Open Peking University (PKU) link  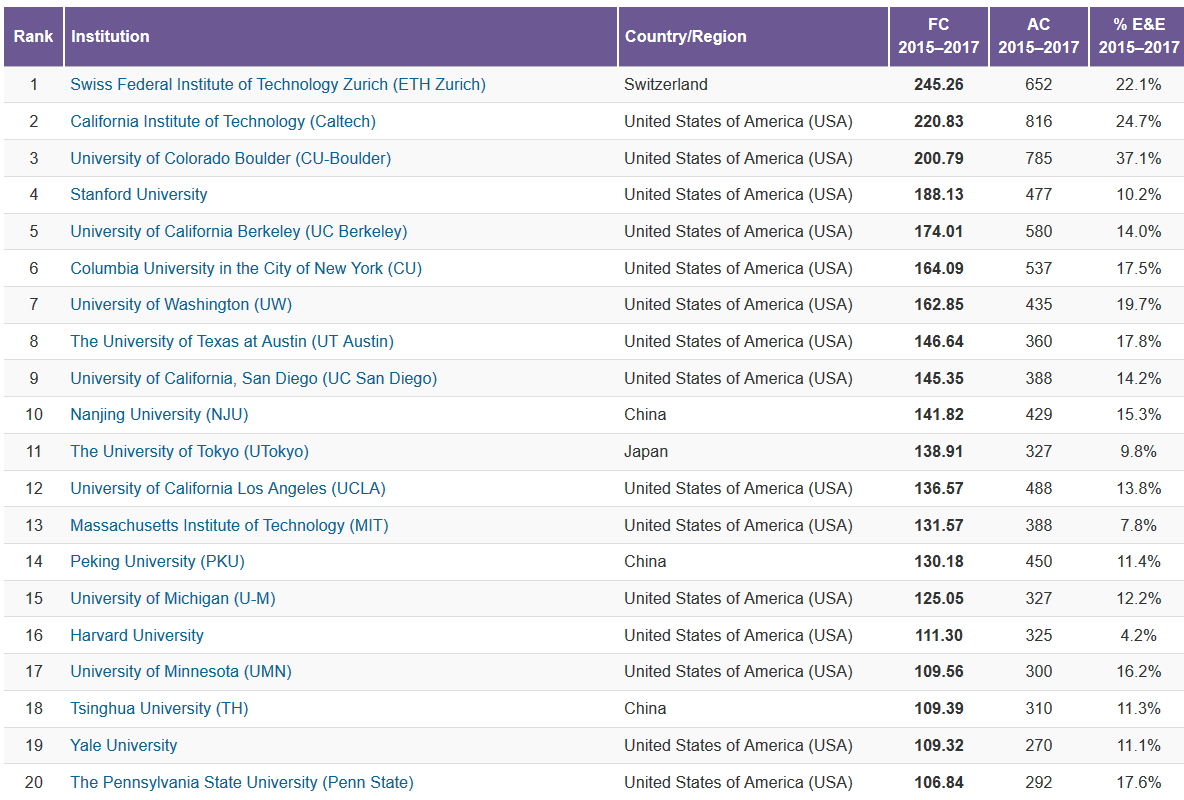[x=158, y=563]
